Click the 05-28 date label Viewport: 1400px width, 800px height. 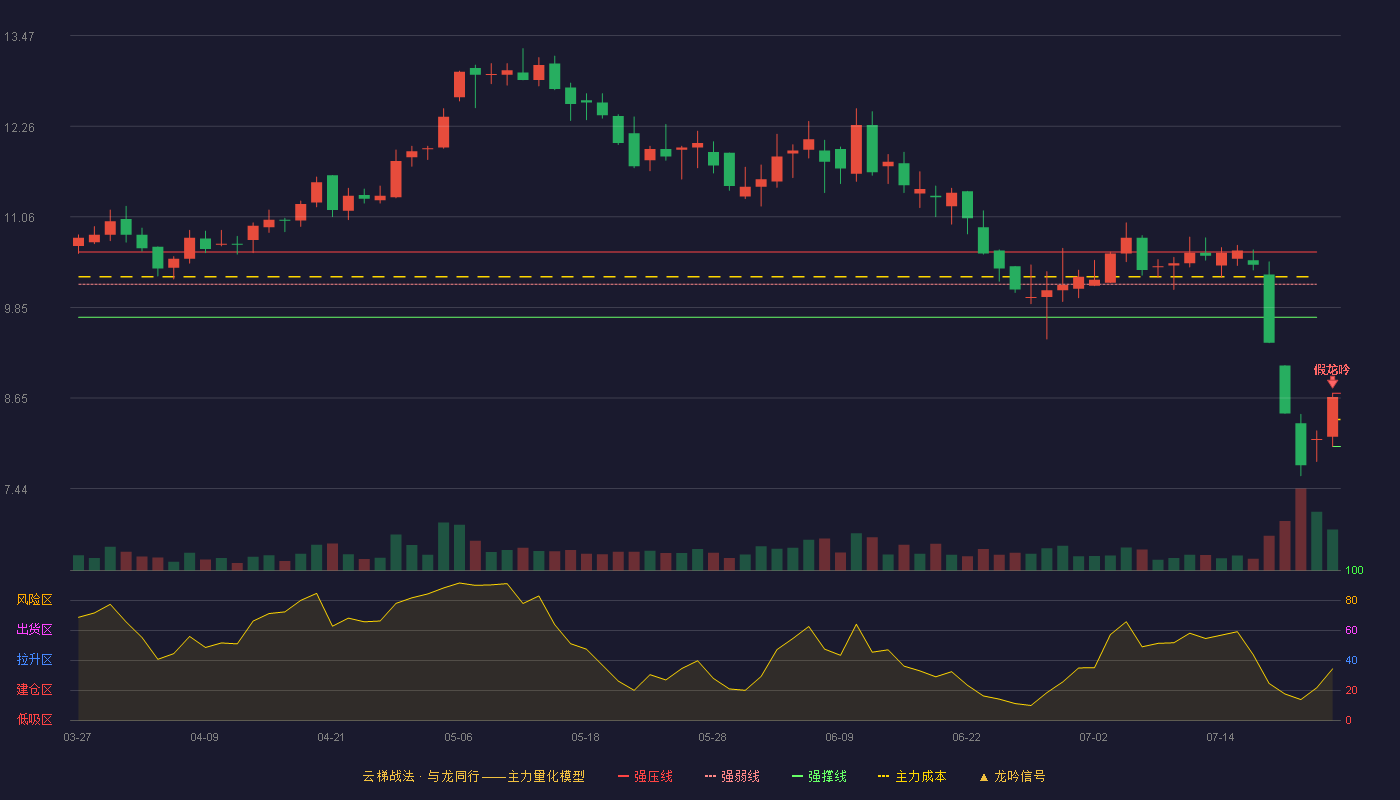712,737
